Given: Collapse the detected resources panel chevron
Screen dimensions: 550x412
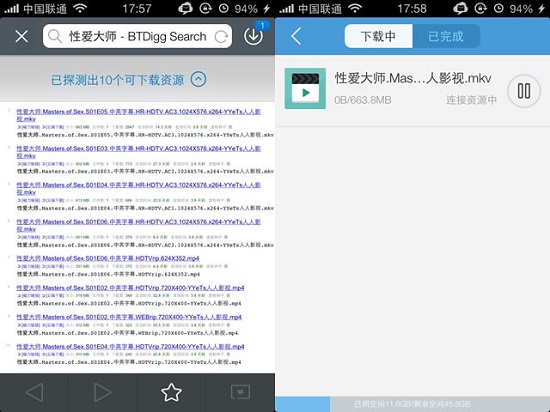Looking at the screenshot, I should (x=199, y=79).
